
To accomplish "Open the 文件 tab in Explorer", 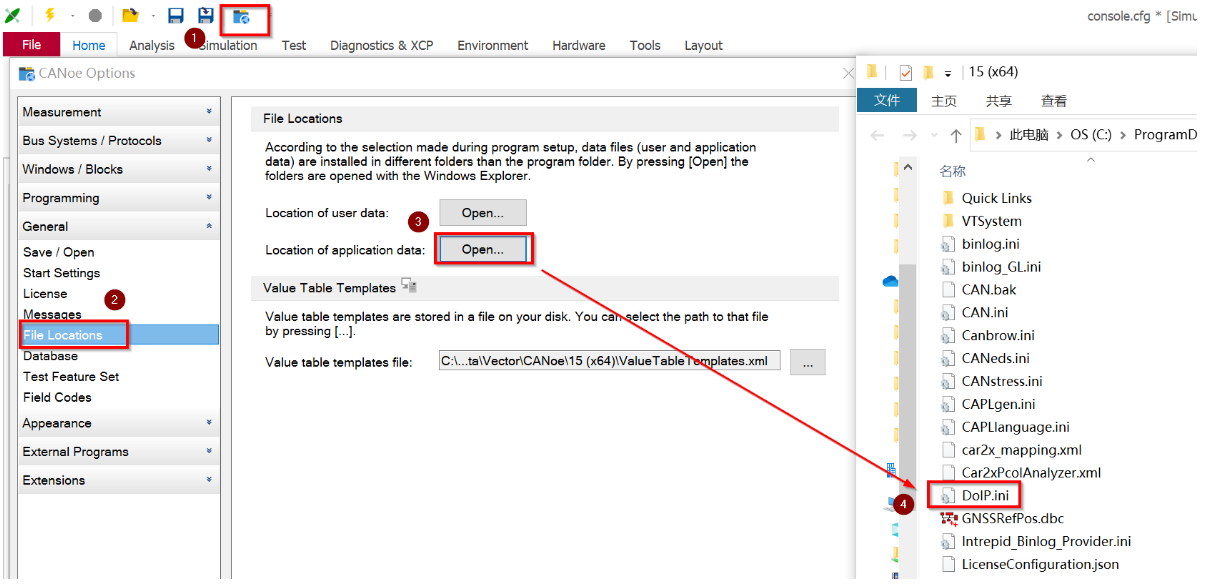I will point(887,101).
